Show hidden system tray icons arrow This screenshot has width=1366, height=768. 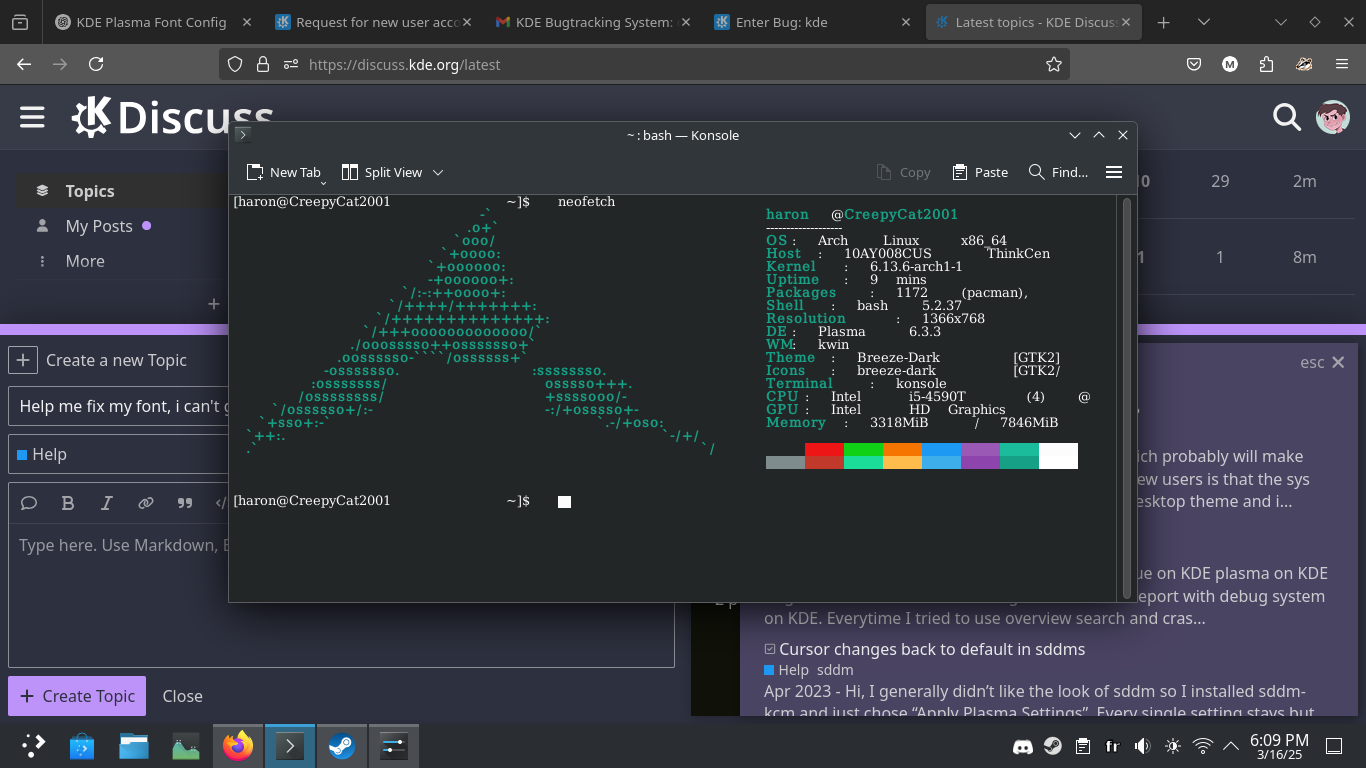(1231, 746)
